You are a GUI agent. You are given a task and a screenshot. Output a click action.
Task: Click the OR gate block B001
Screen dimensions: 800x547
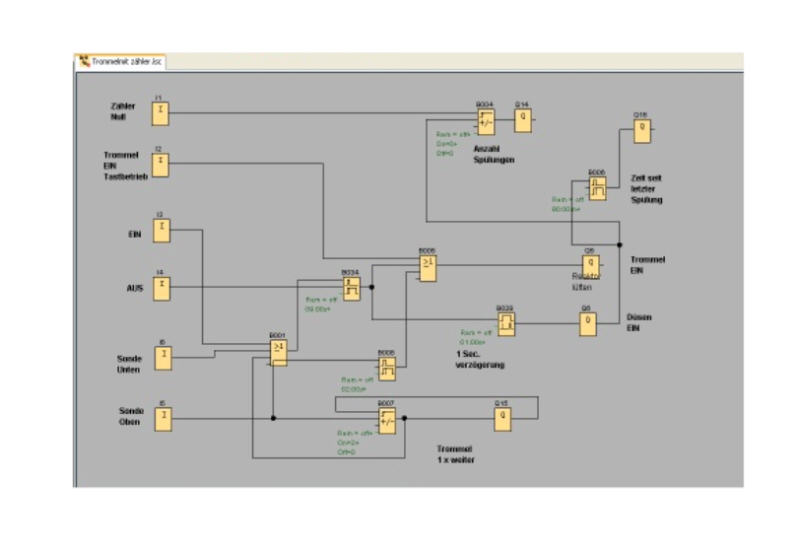[279, 351]
